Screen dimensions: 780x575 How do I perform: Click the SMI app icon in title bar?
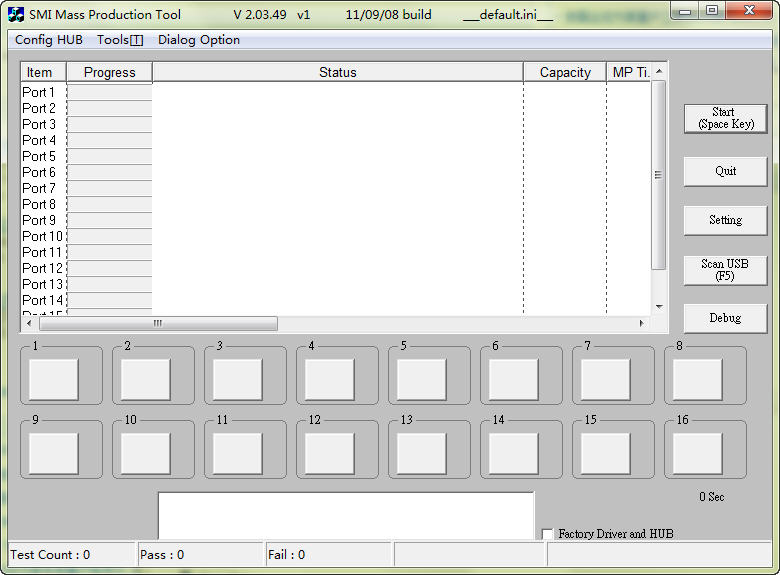(16, 14)
